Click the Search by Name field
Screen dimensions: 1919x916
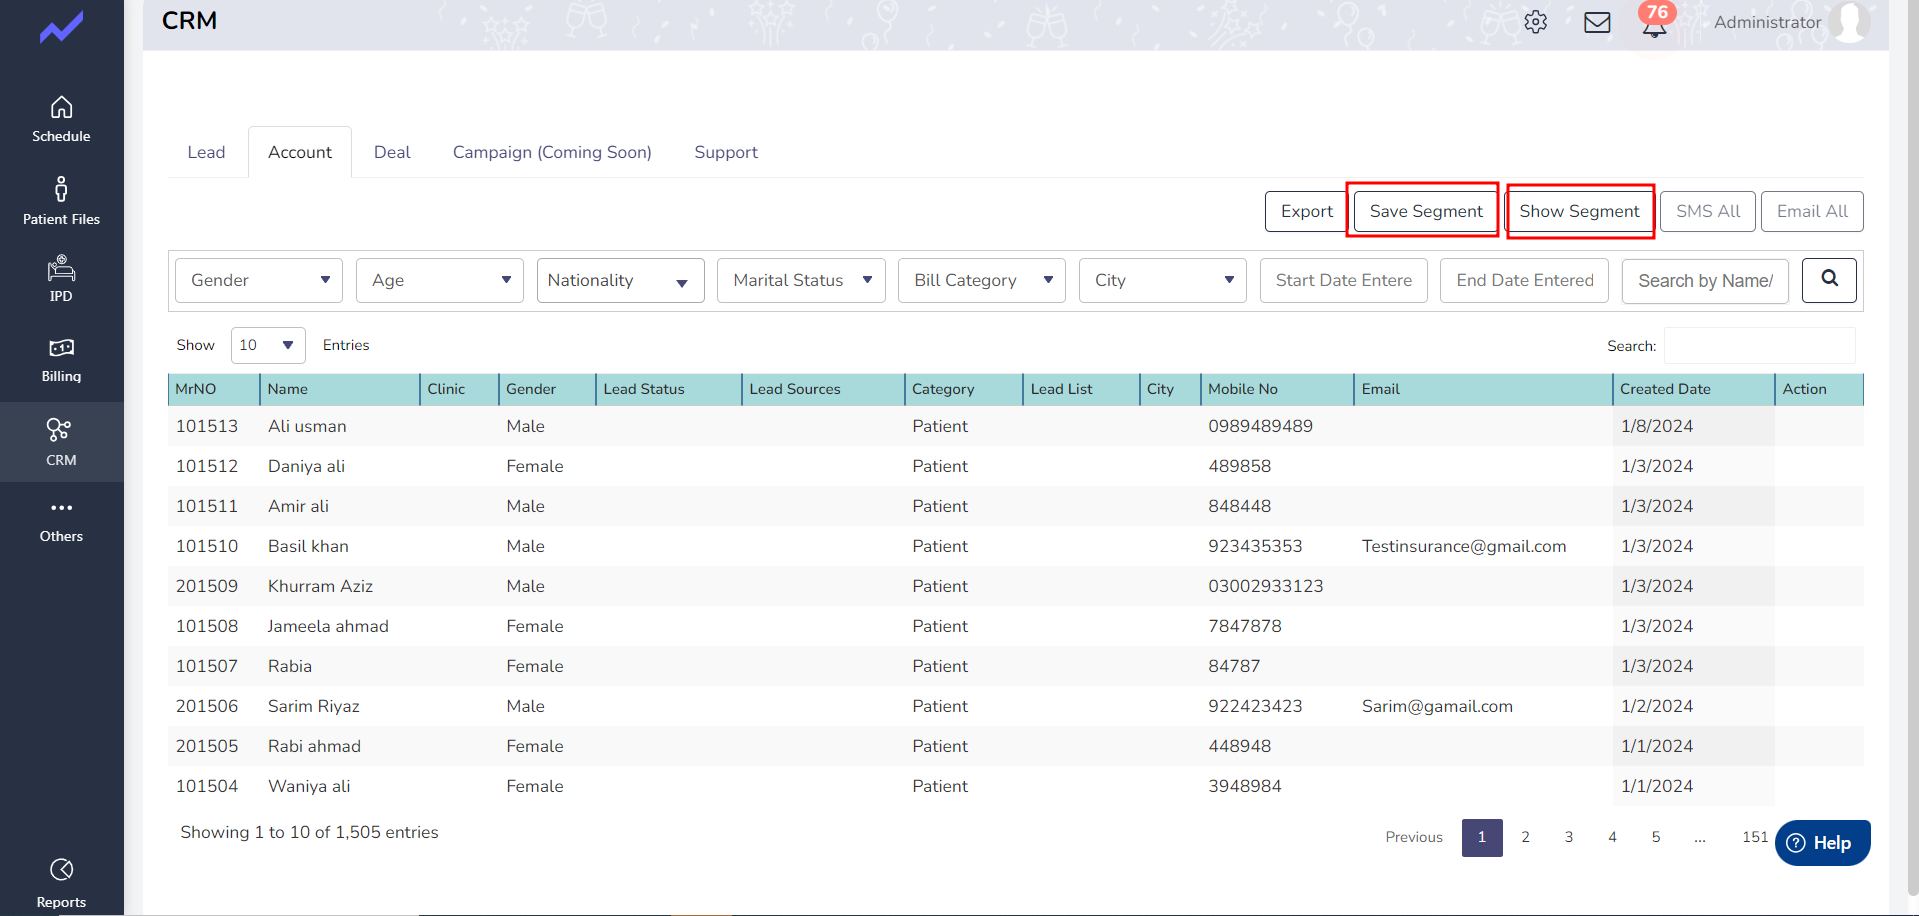click(x=1705, y=280)
